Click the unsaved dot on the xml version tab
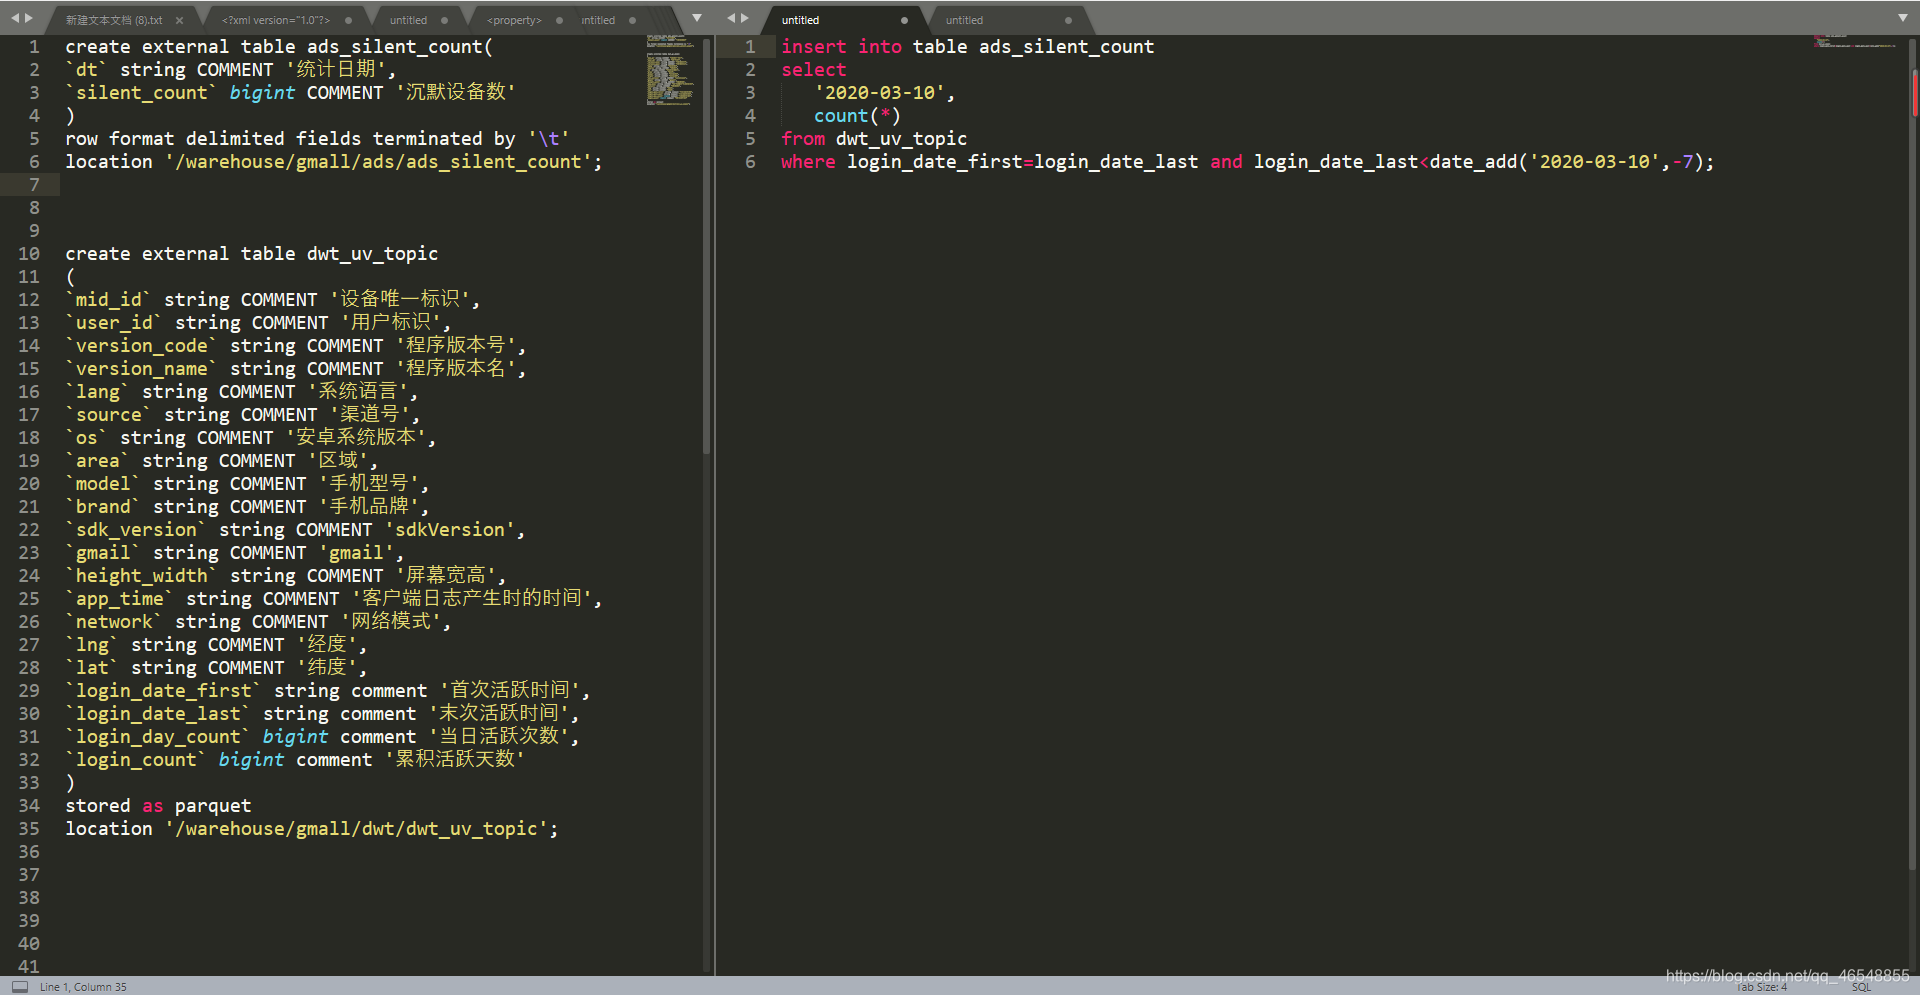Viewport: 1920px width, 995px height. pyautogui.click(x=348, y=20)
